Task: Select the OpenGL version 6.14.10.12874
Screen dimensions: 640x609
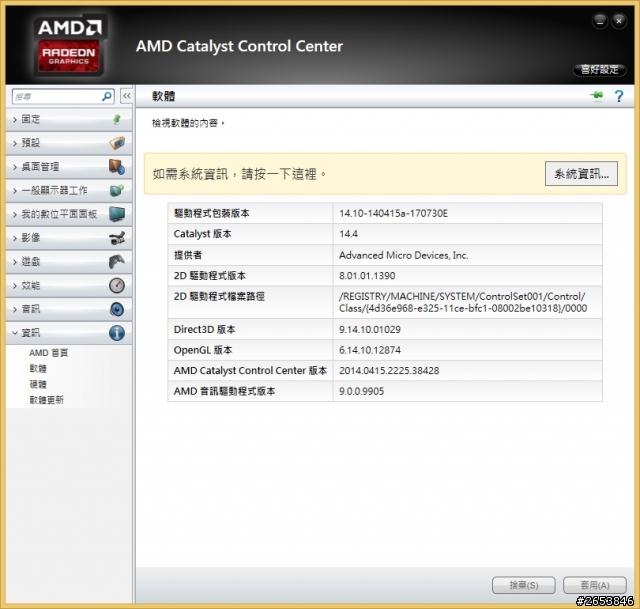Action: 370,350
